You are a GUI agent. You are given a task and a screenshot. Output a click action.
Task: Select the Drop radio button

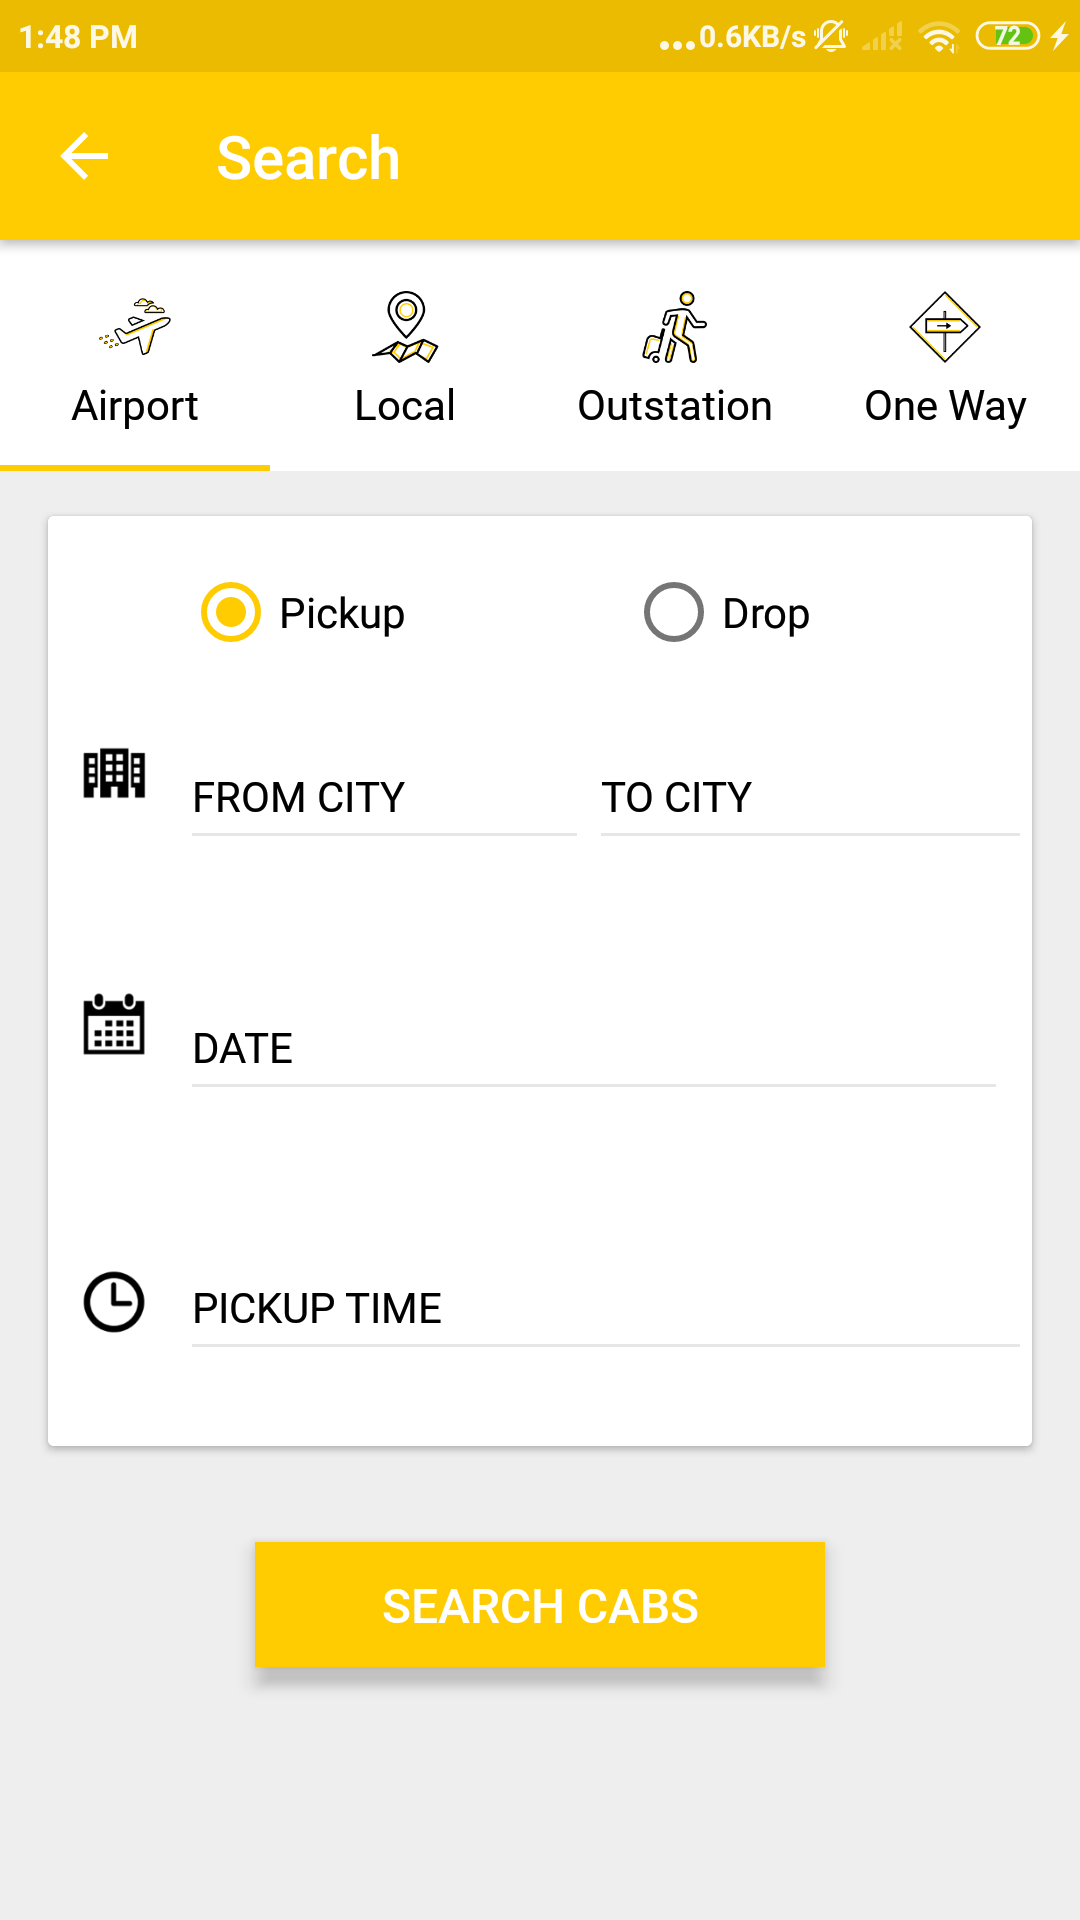(x=674, y=612)
